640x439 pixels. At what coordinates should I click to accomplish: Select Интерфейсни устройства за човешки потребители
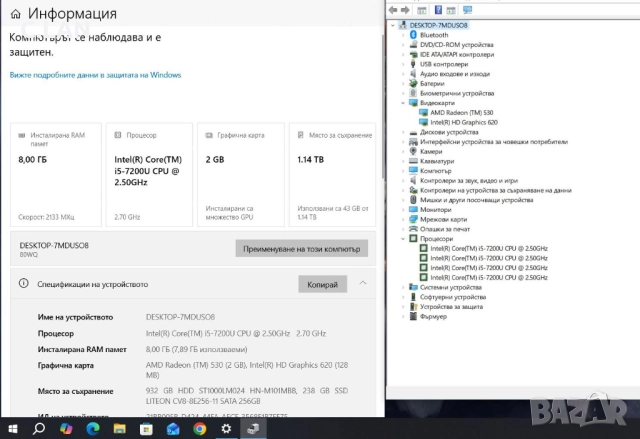coord(494,142)
